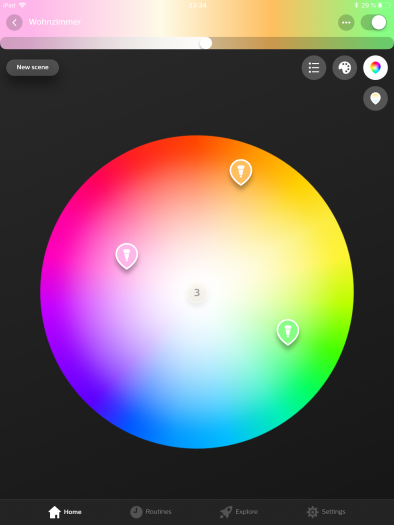Switch to white temperature picker icon
This screenshot has width=394, height=525.
pyautogui.click(x=375, y=98)
